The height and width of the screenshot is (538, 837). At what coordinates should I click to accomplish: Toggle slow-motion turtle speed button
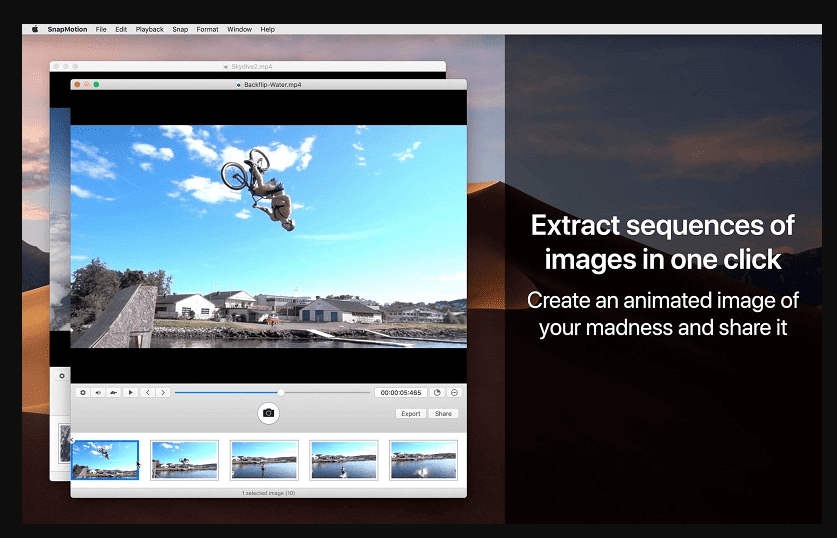click(114, 392)
